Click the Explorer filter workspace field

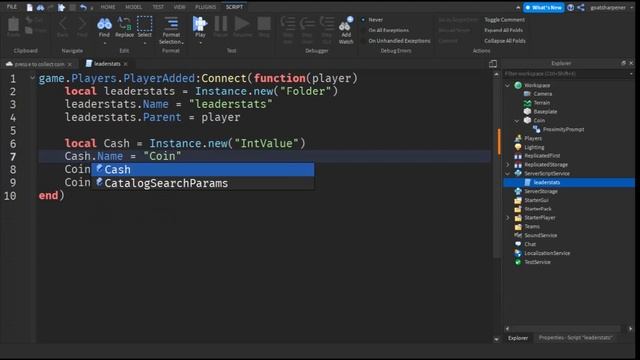[567, 74]
